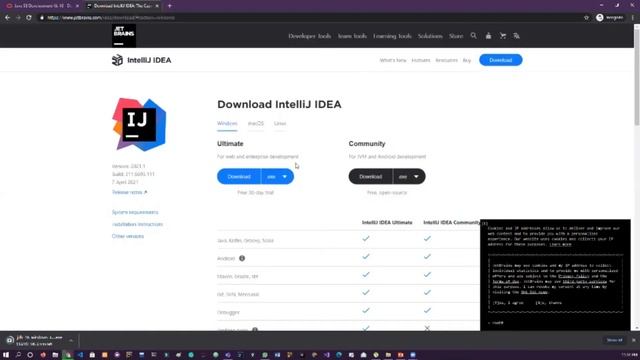The image size is (640, 360).
Task: Click the IntelliJ IDEA product logo icon
Action: [117, 60]
